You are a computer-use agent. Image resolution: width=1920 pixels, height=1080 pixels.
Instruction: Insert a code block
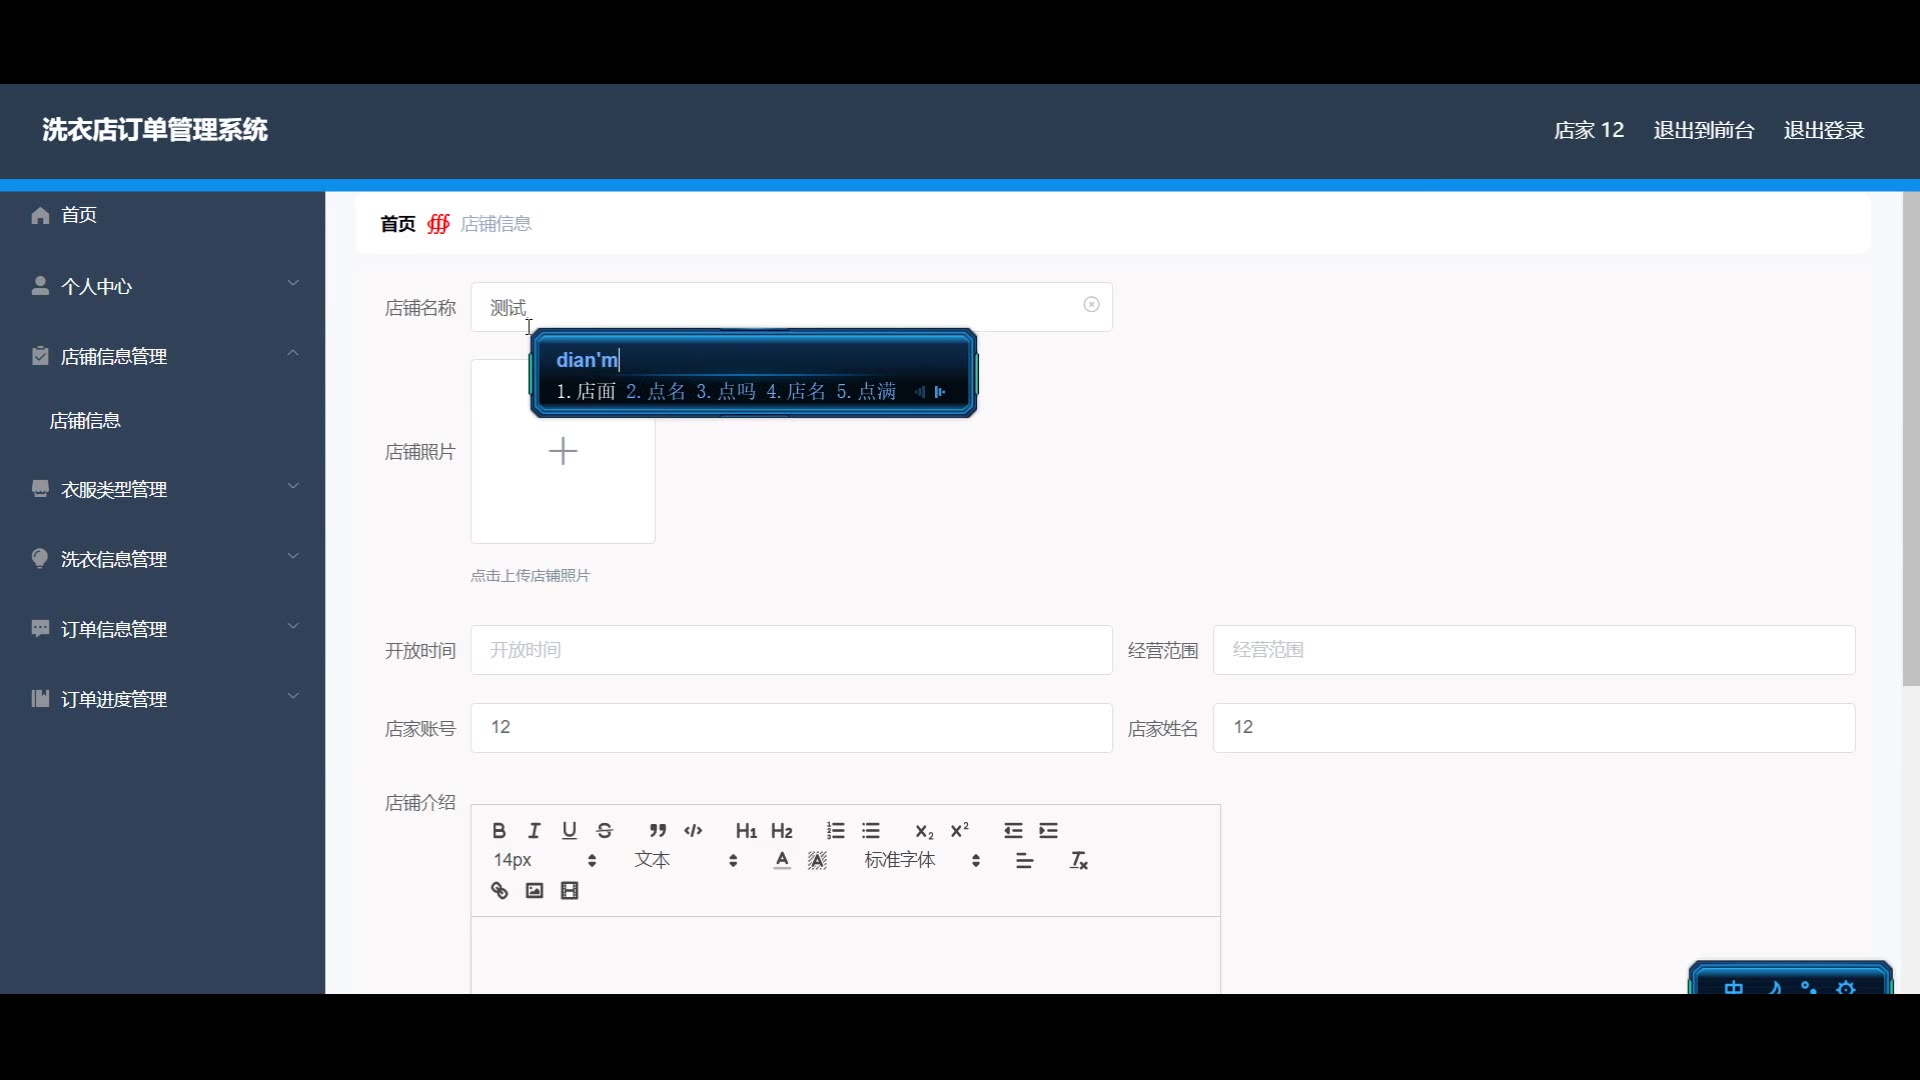(x=693, y=831)
